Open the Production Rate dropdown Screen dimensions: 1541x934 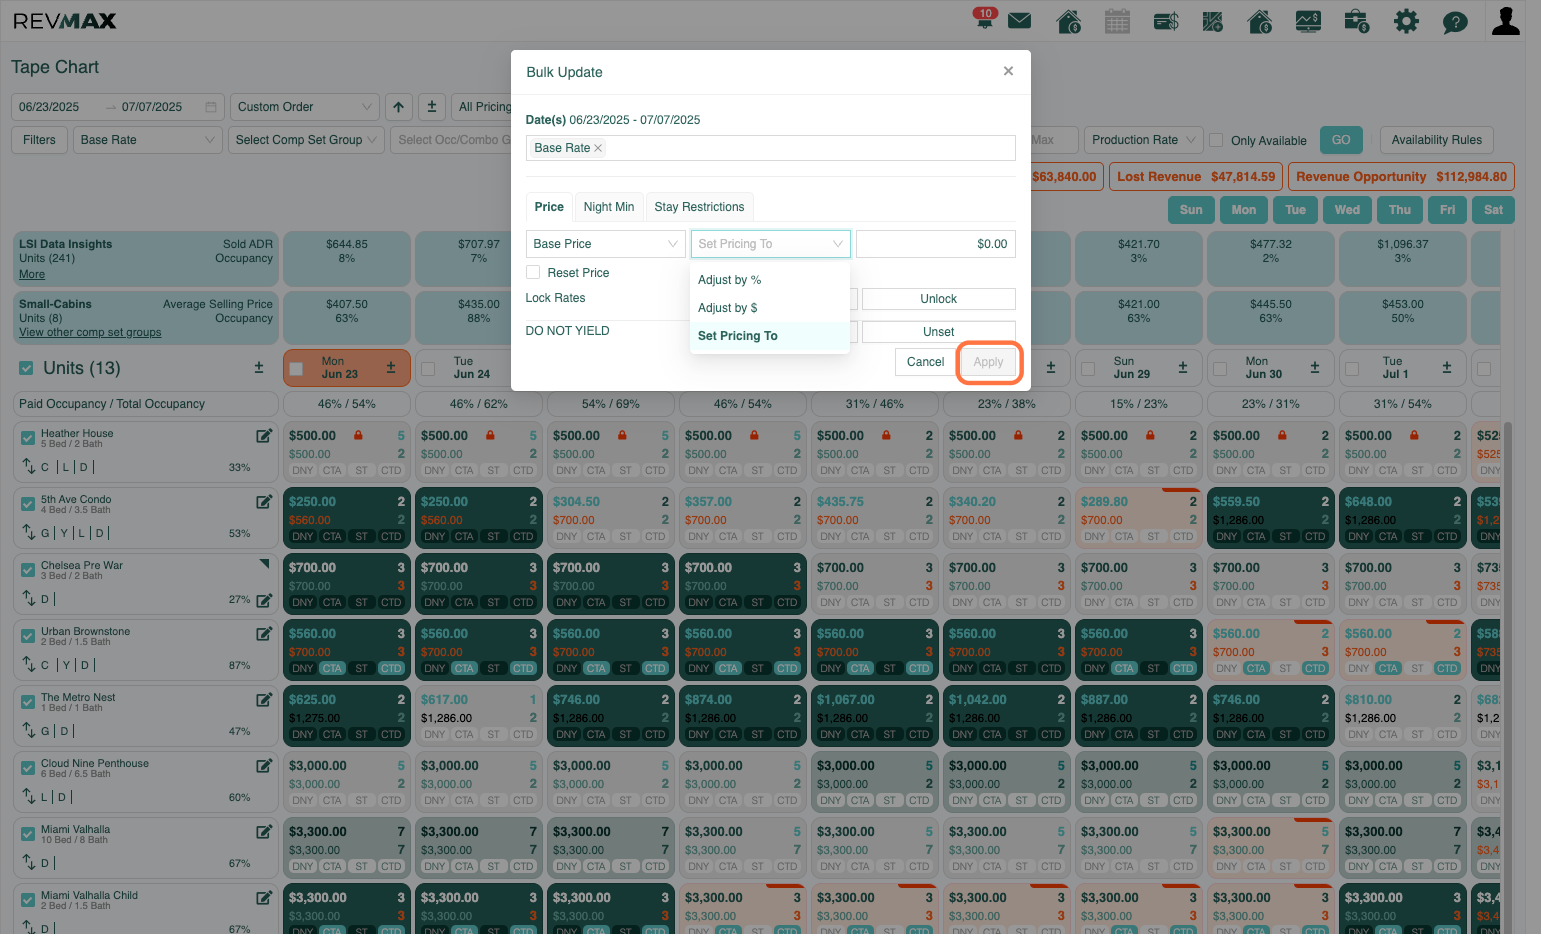coord(1144,140)
